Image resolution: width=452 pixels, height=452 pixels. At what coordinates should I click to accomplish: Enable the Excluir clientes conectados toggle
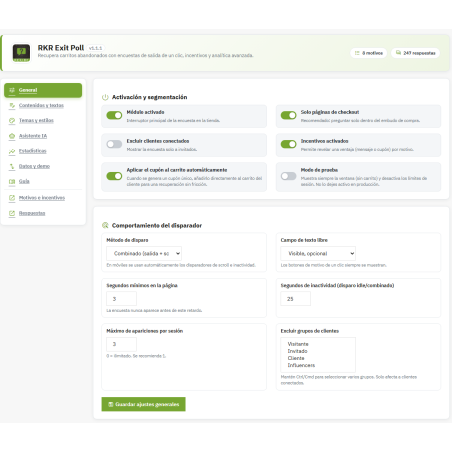click(x=114, y=144)
